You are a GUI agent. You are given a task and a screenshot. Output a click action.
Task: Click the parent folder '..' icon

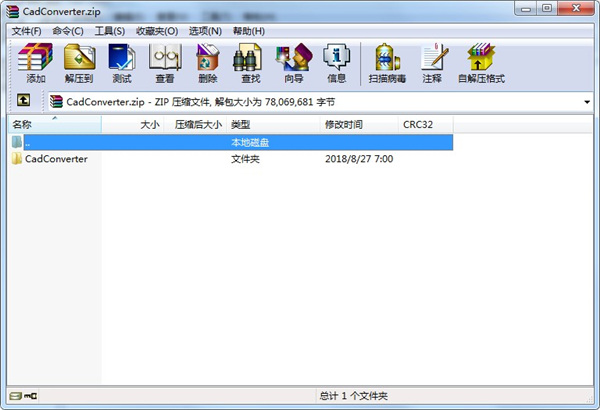pyautogui.click(x=16, y=142)
